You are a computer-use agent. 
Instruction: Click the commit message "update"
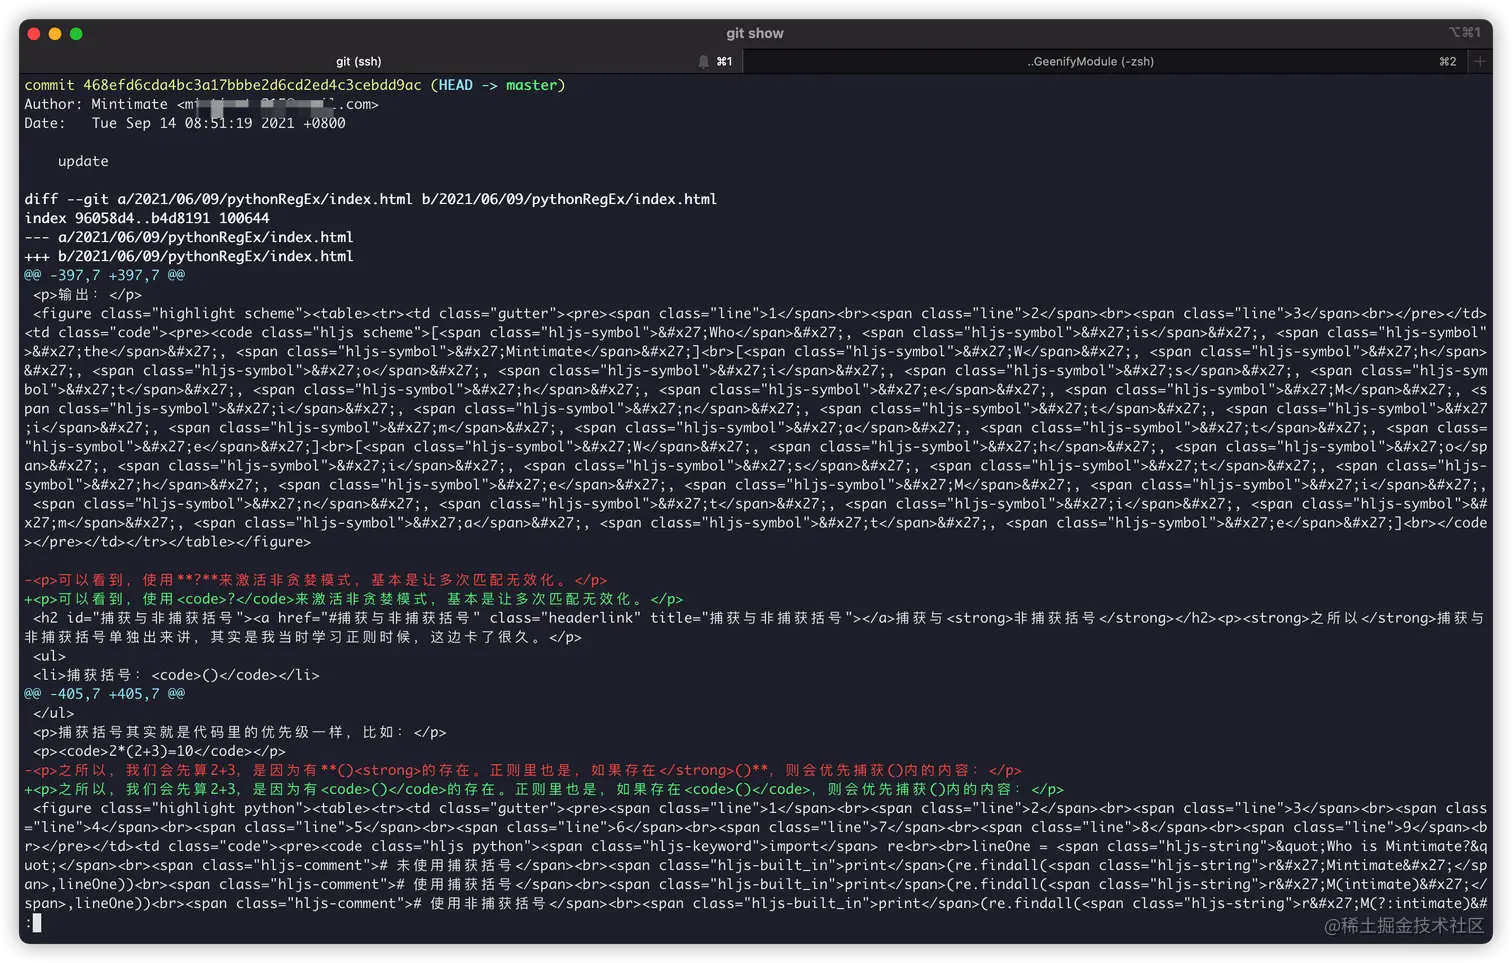tap(83, 161)
